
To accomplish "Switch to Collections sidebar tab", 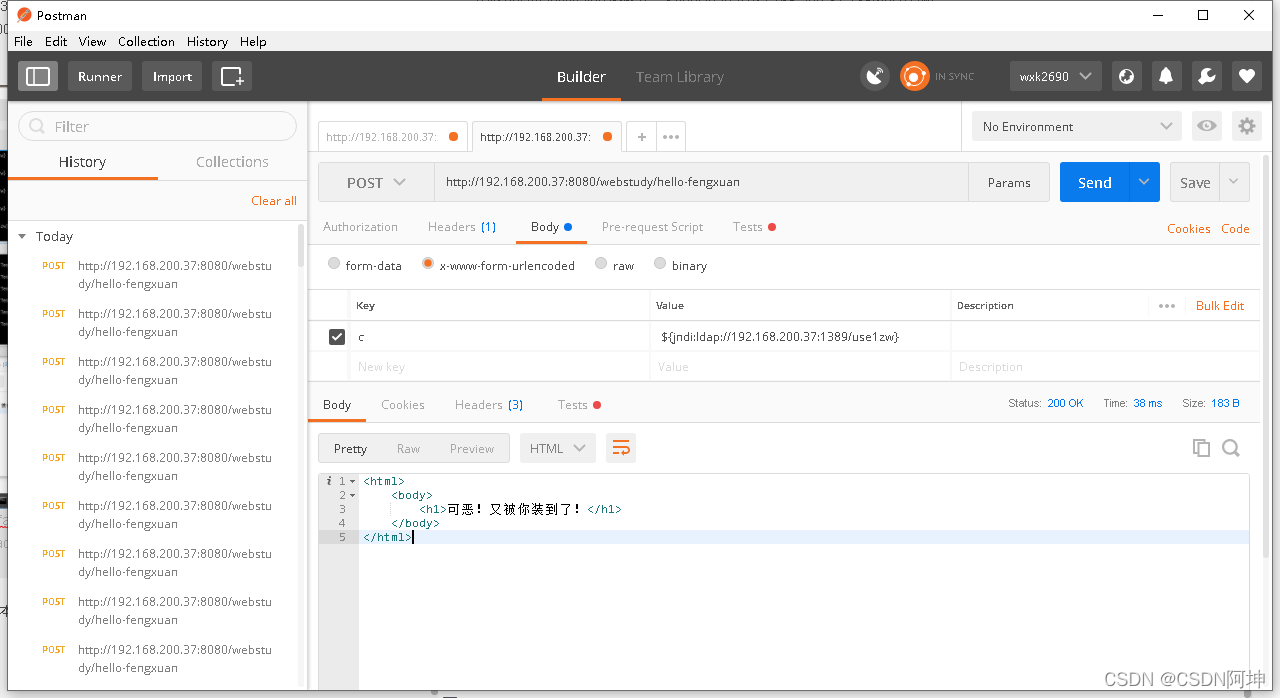I will [232, 161].
